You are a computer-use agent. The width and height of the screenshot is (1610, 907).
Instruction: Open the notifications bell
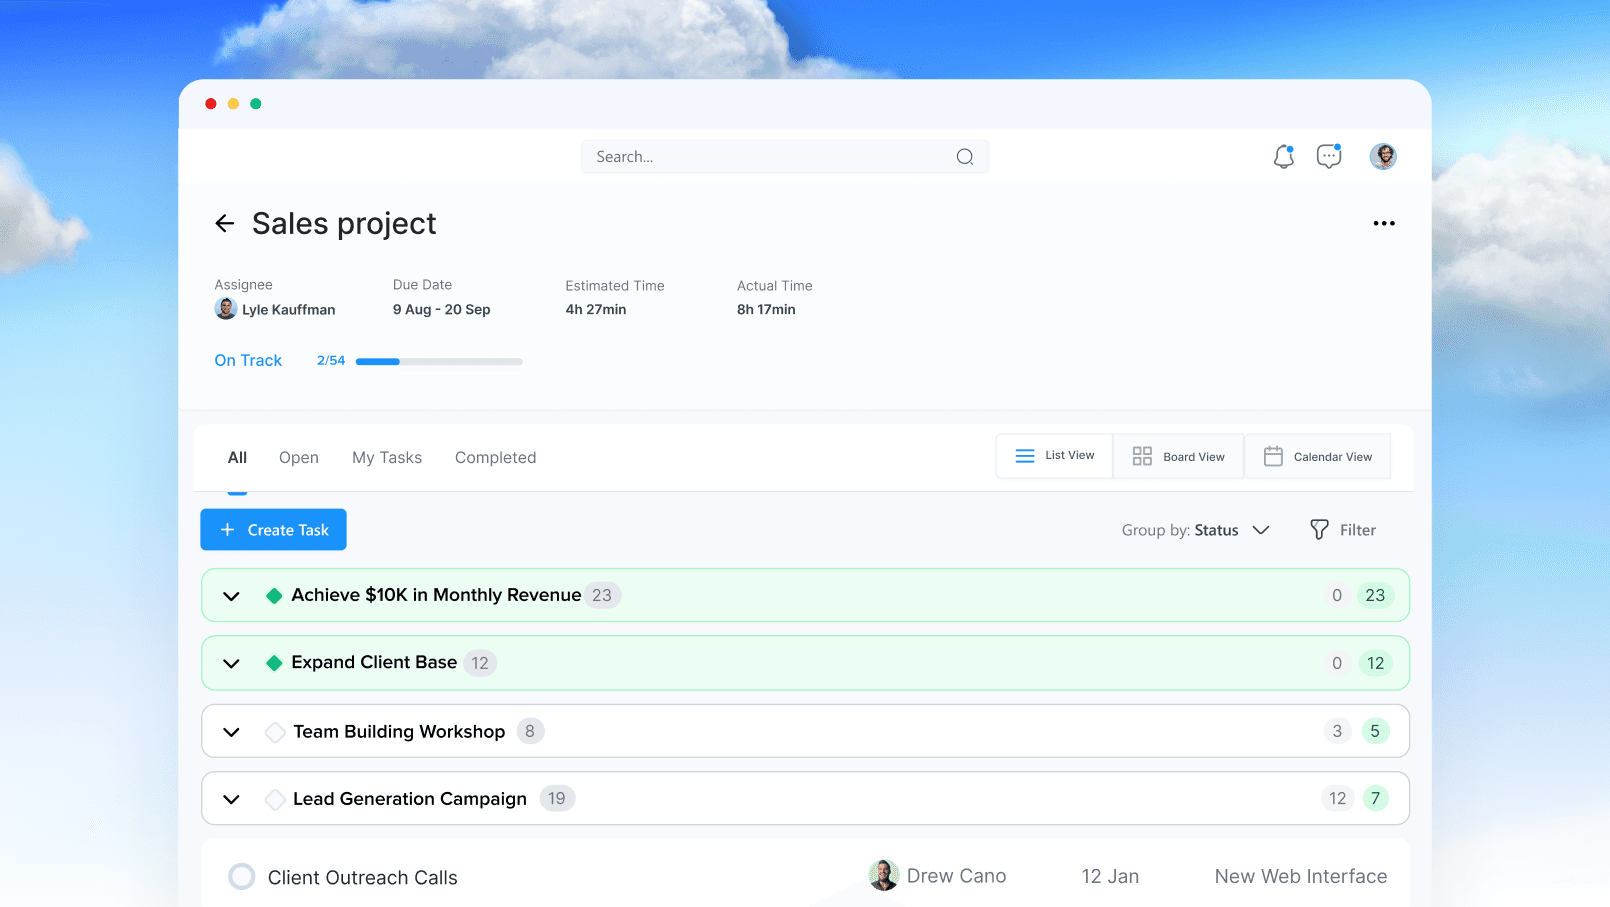(1284, 156)
